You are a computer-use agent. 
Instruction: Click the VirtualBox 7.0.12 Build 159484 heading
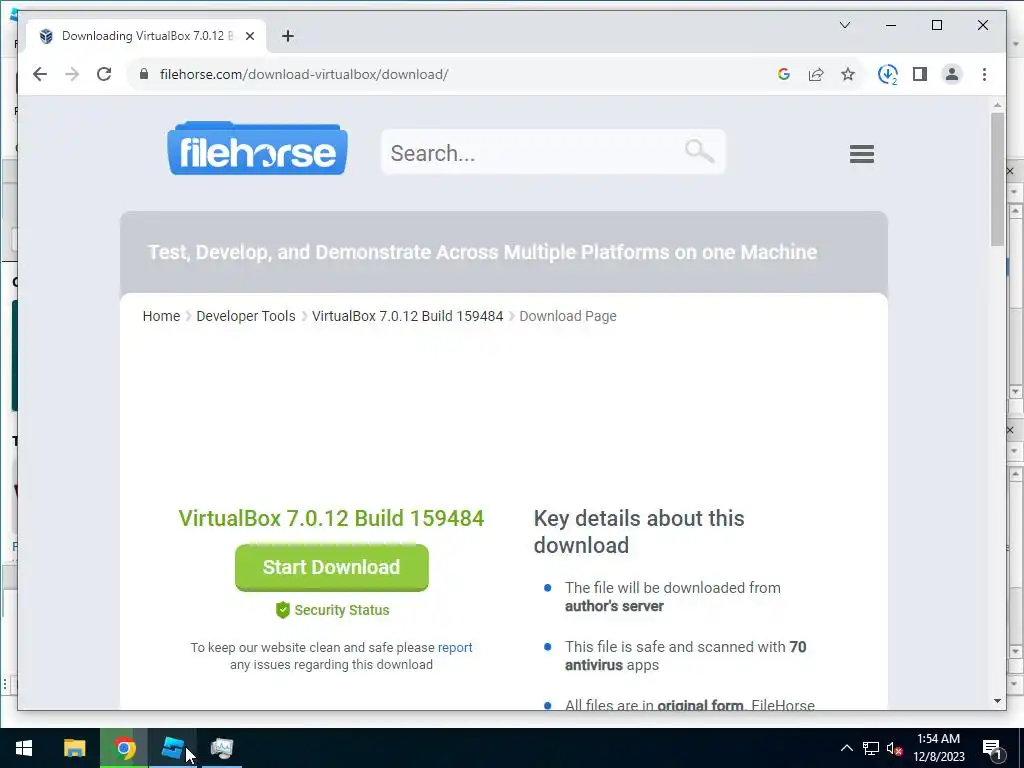tap(331, 518)
